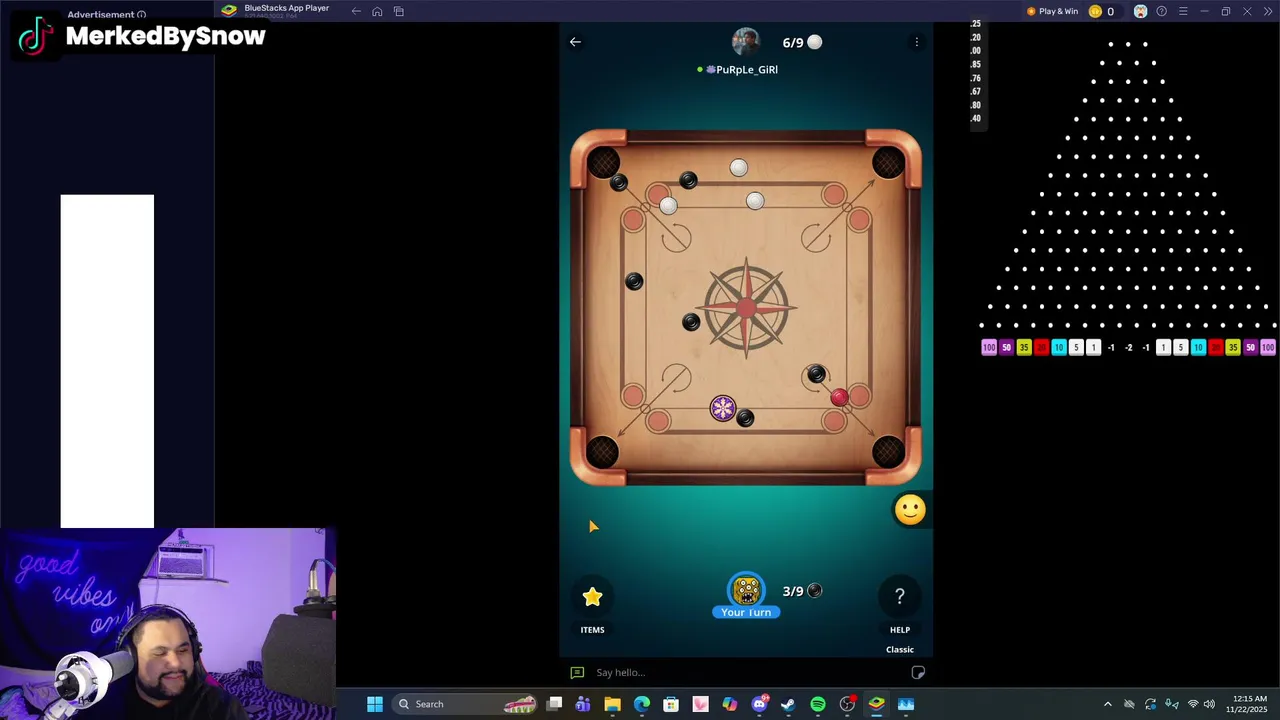This screenshot has width=1280, height=720.
Task: Open File Explorer from taskbar
Action: [x=612, y=704]
